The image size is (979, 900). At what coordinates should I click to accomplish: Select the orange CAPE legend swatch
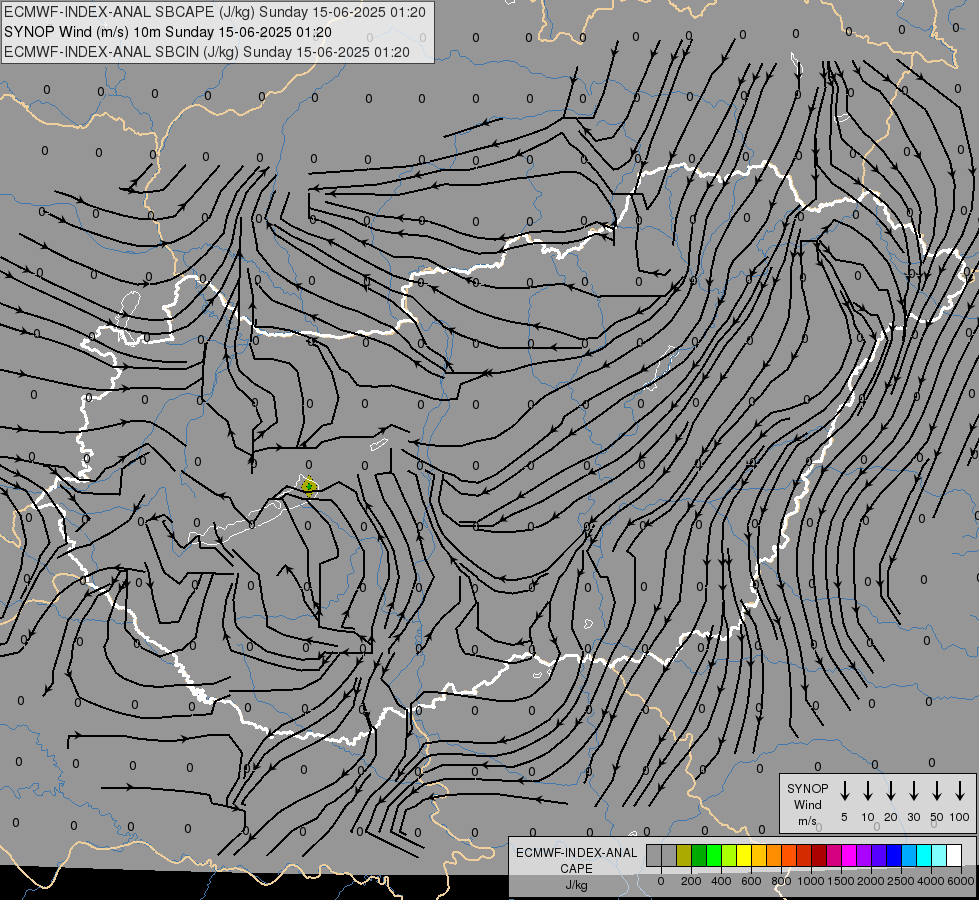pyautogui.click(x=774, y=856)
